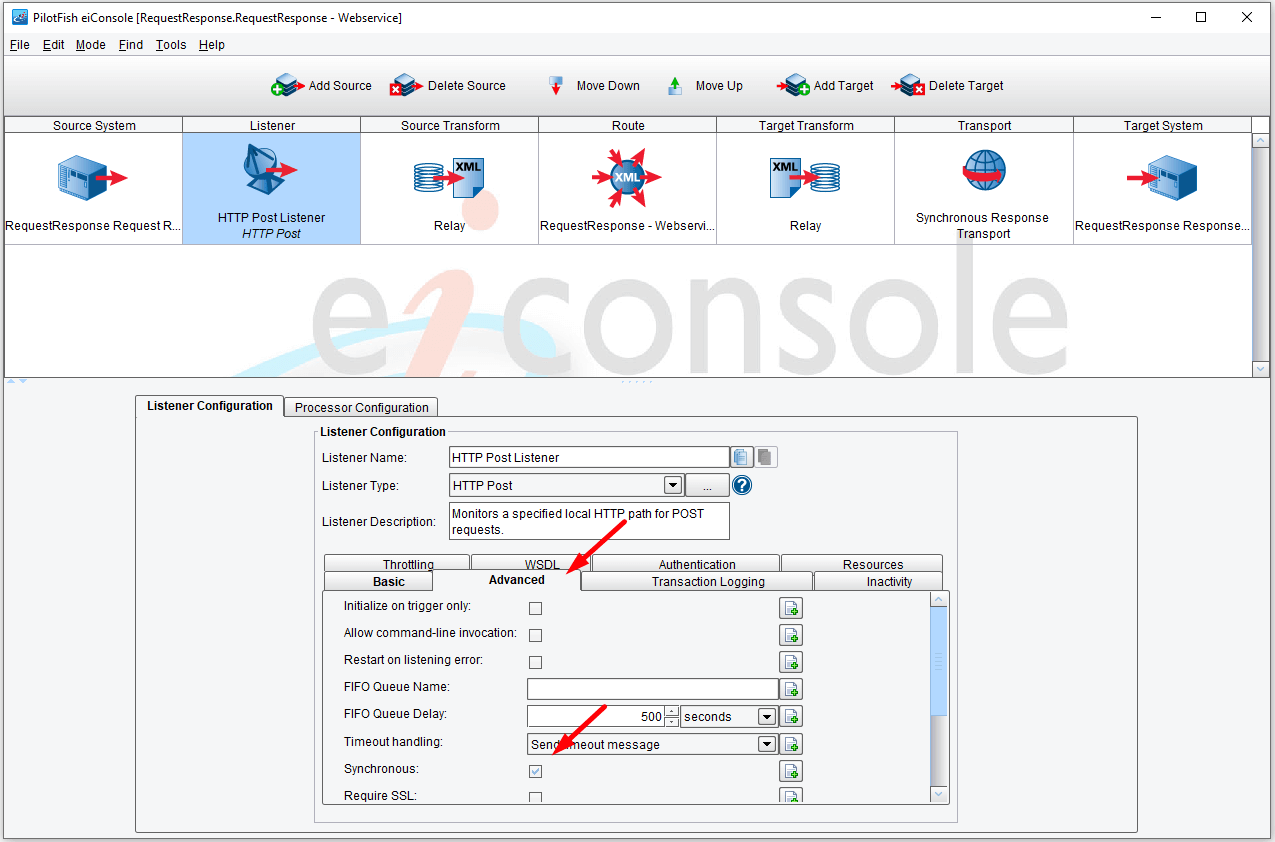Click the Move Up arrow button
This screenshot has height=842, width=1275.
(705, 86)
